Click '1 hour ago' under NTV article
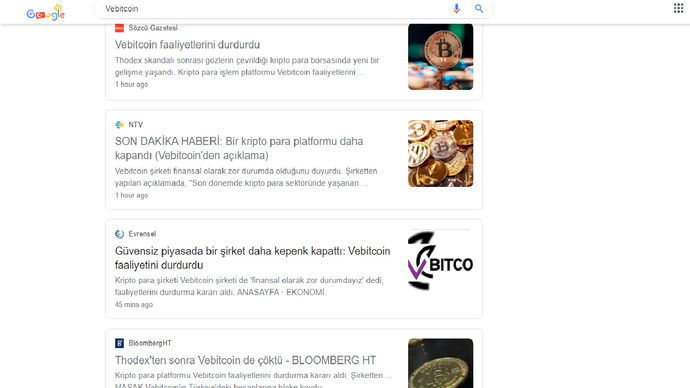The width and height of the screenshot is (690, 388). click(x=132, y=195)
